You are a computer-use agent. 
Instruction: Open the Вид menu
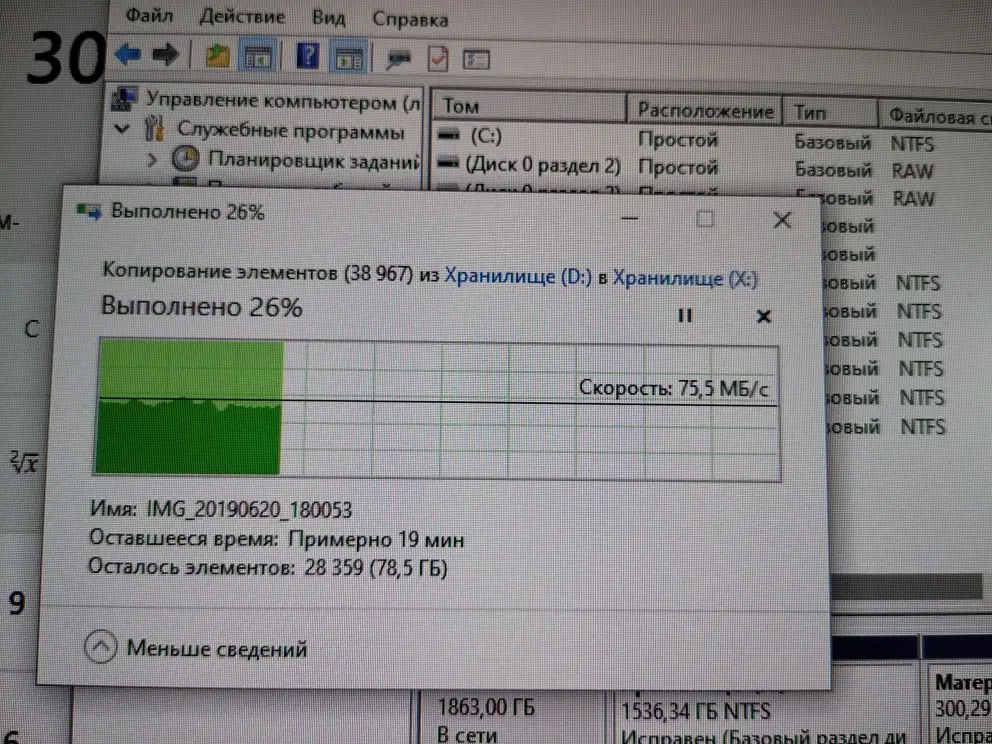coord(328,18)
